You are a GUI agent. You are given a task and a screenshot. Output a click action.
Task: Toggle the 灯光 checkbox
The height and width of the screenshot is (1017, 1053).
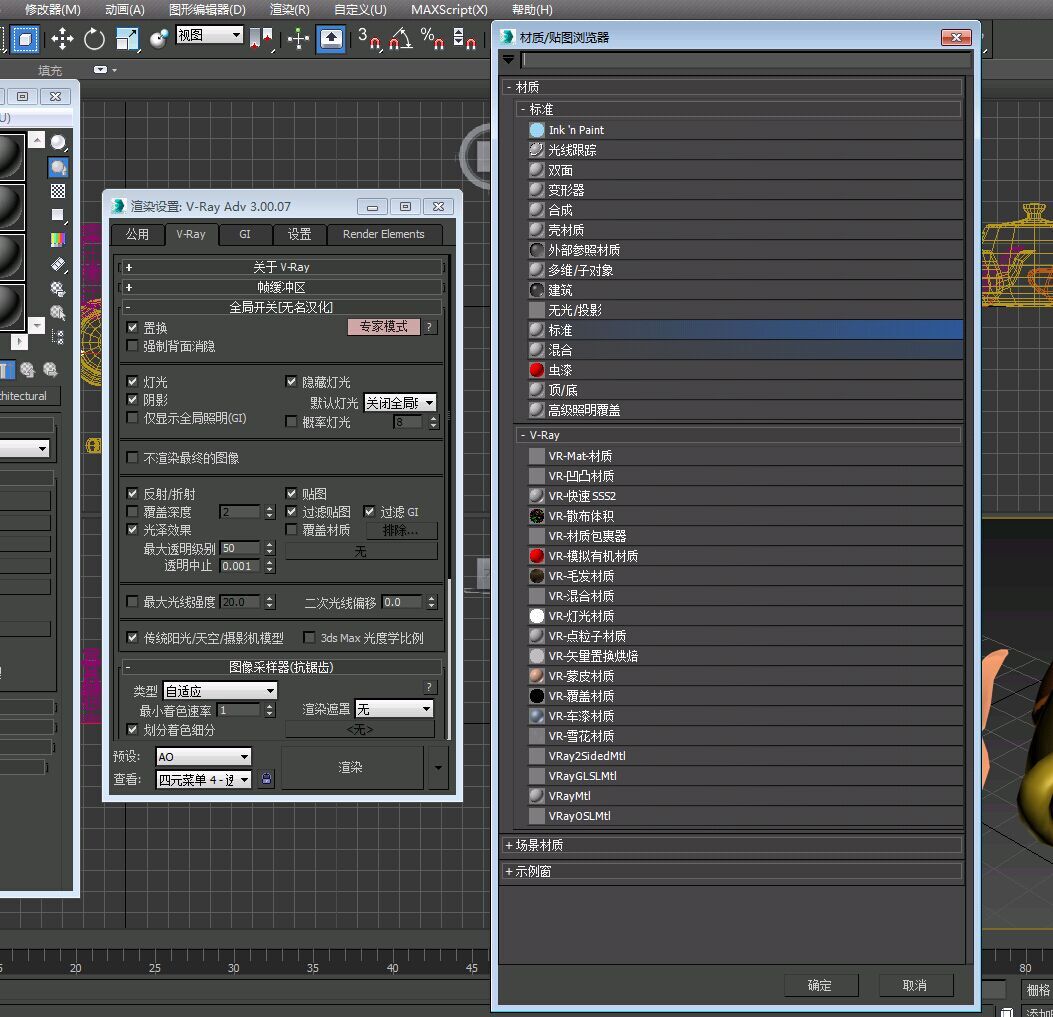click(x=132, y=382)
